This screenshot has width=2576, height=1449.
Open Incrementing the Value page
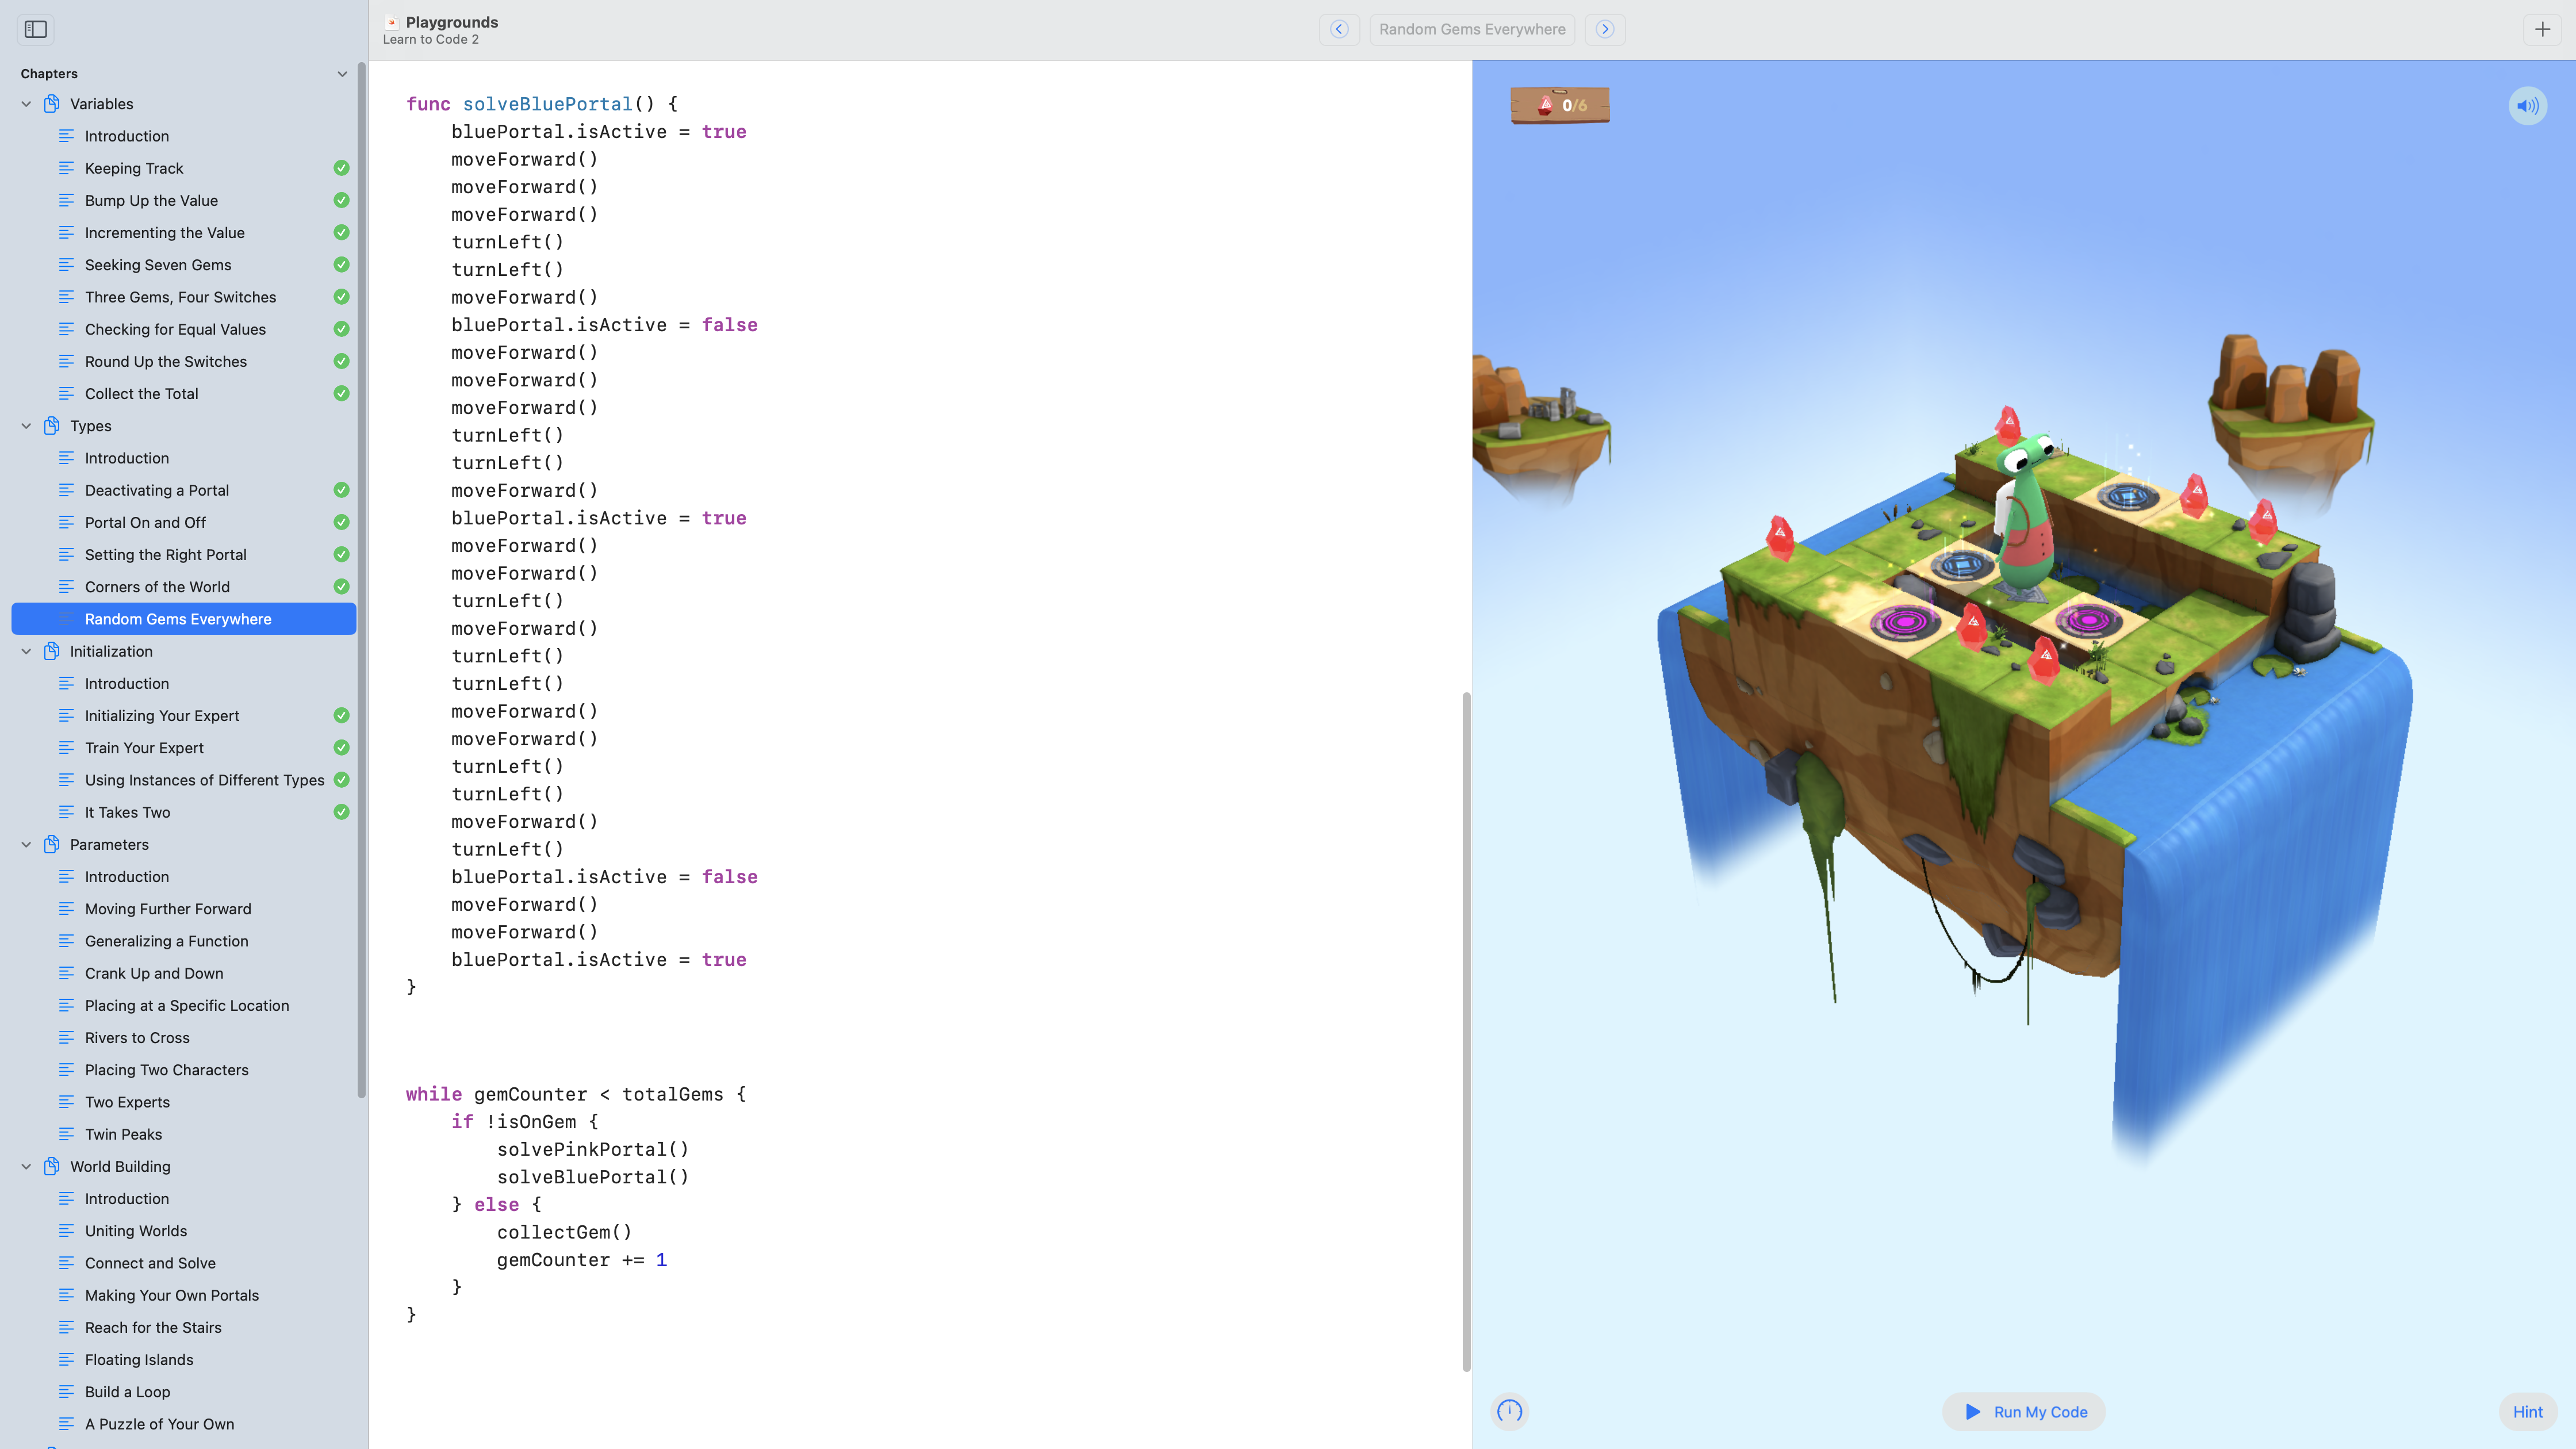point(184,233)
